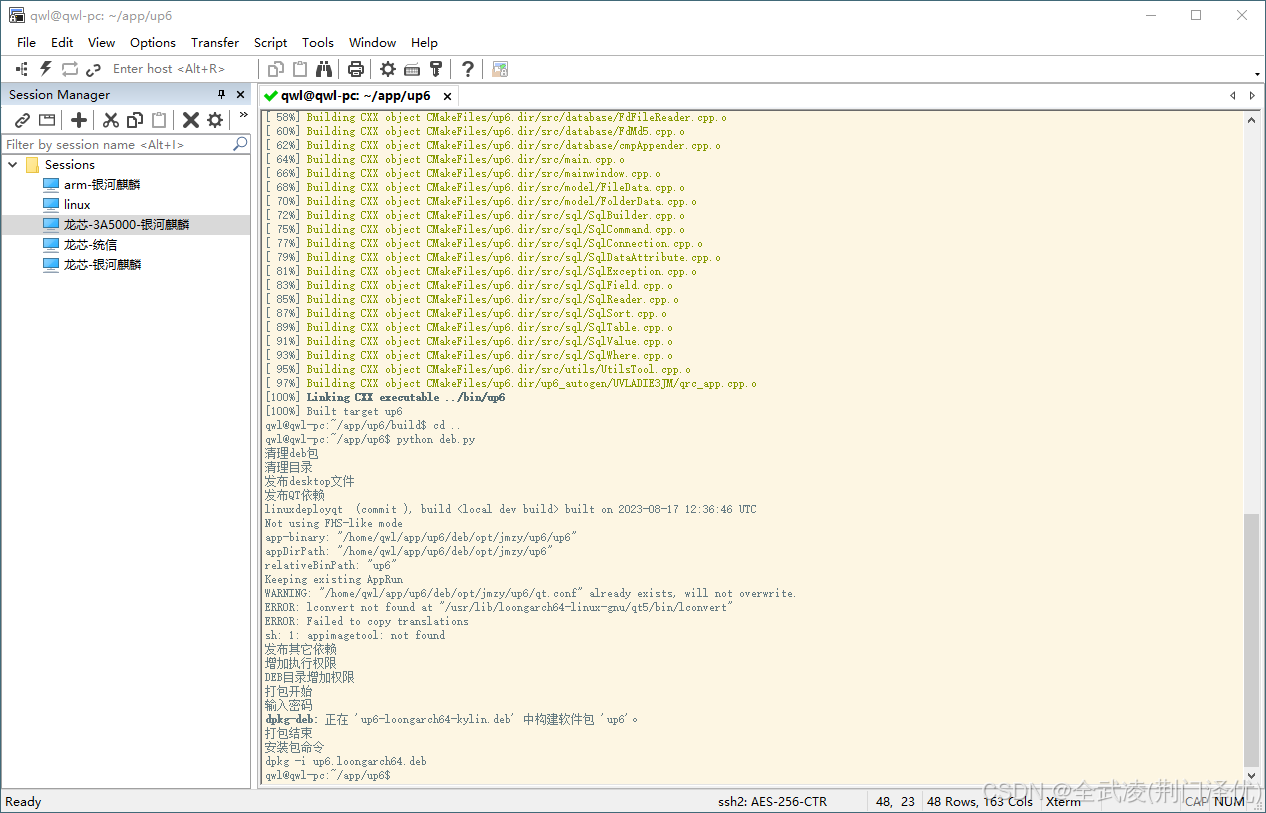
Task: Delete the selected session with the X icon
Action: [x=190, y=120]
